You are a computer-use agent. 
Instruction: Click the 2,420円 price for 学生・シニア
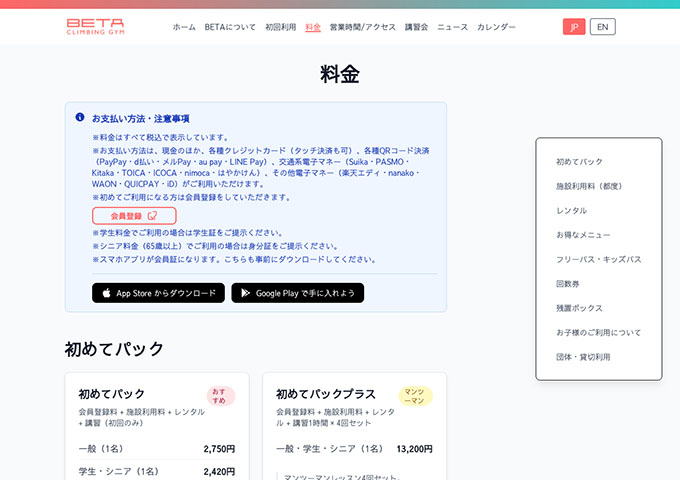[219, 471]
